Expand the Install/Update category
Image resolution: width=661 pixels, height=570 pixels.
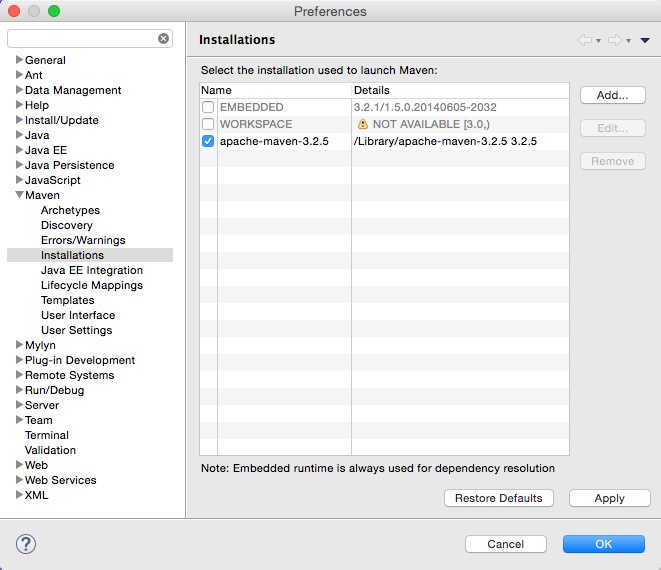19,120
